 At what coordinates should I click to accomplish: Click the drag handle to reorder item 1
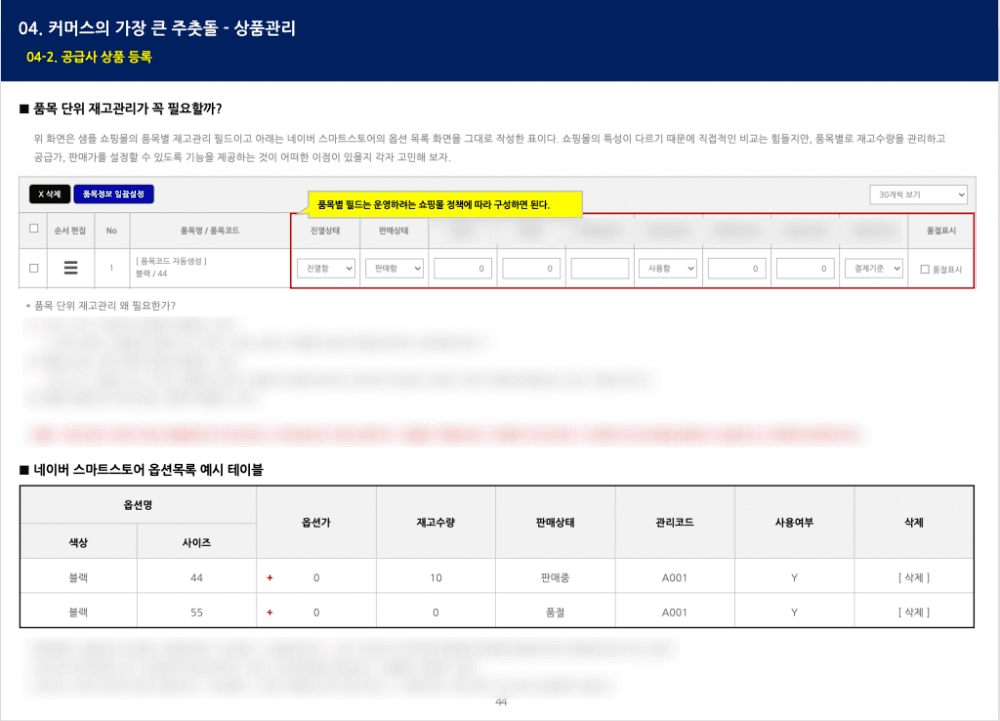coord(68,268)
